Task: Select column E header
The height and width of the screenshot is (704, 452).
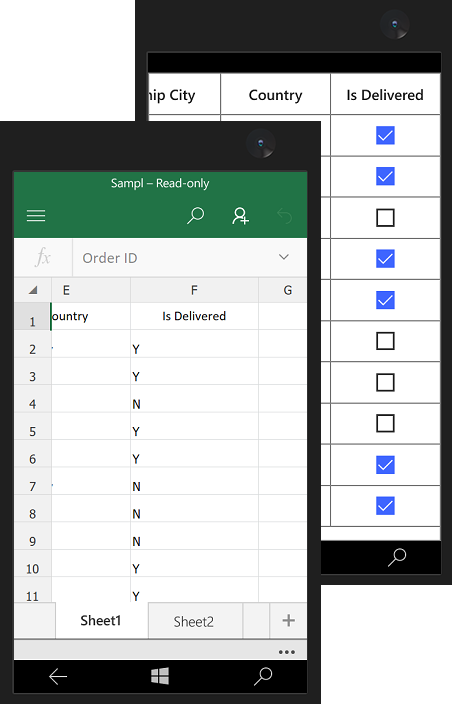Action: 91,290
